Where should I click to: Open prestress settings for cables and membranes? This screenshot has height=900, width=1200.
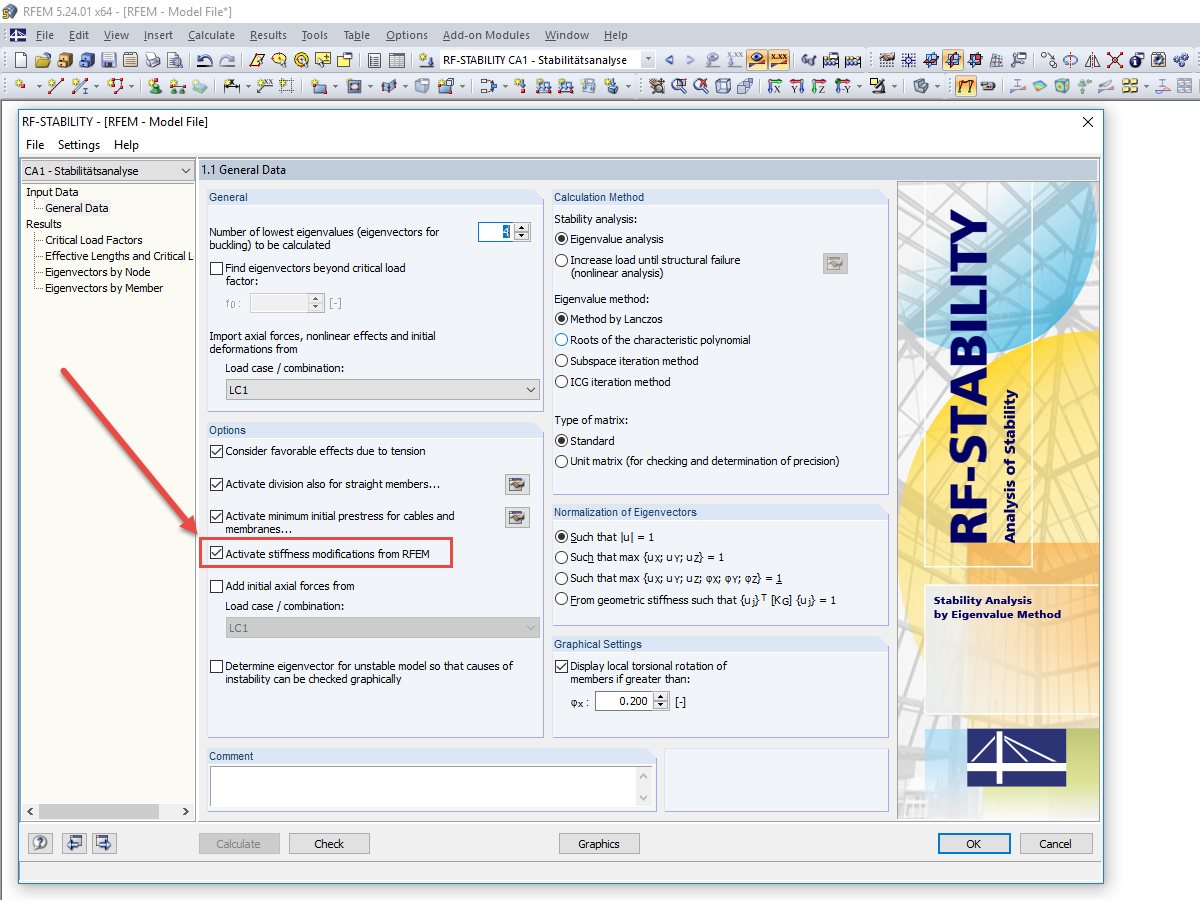(517, 517)
